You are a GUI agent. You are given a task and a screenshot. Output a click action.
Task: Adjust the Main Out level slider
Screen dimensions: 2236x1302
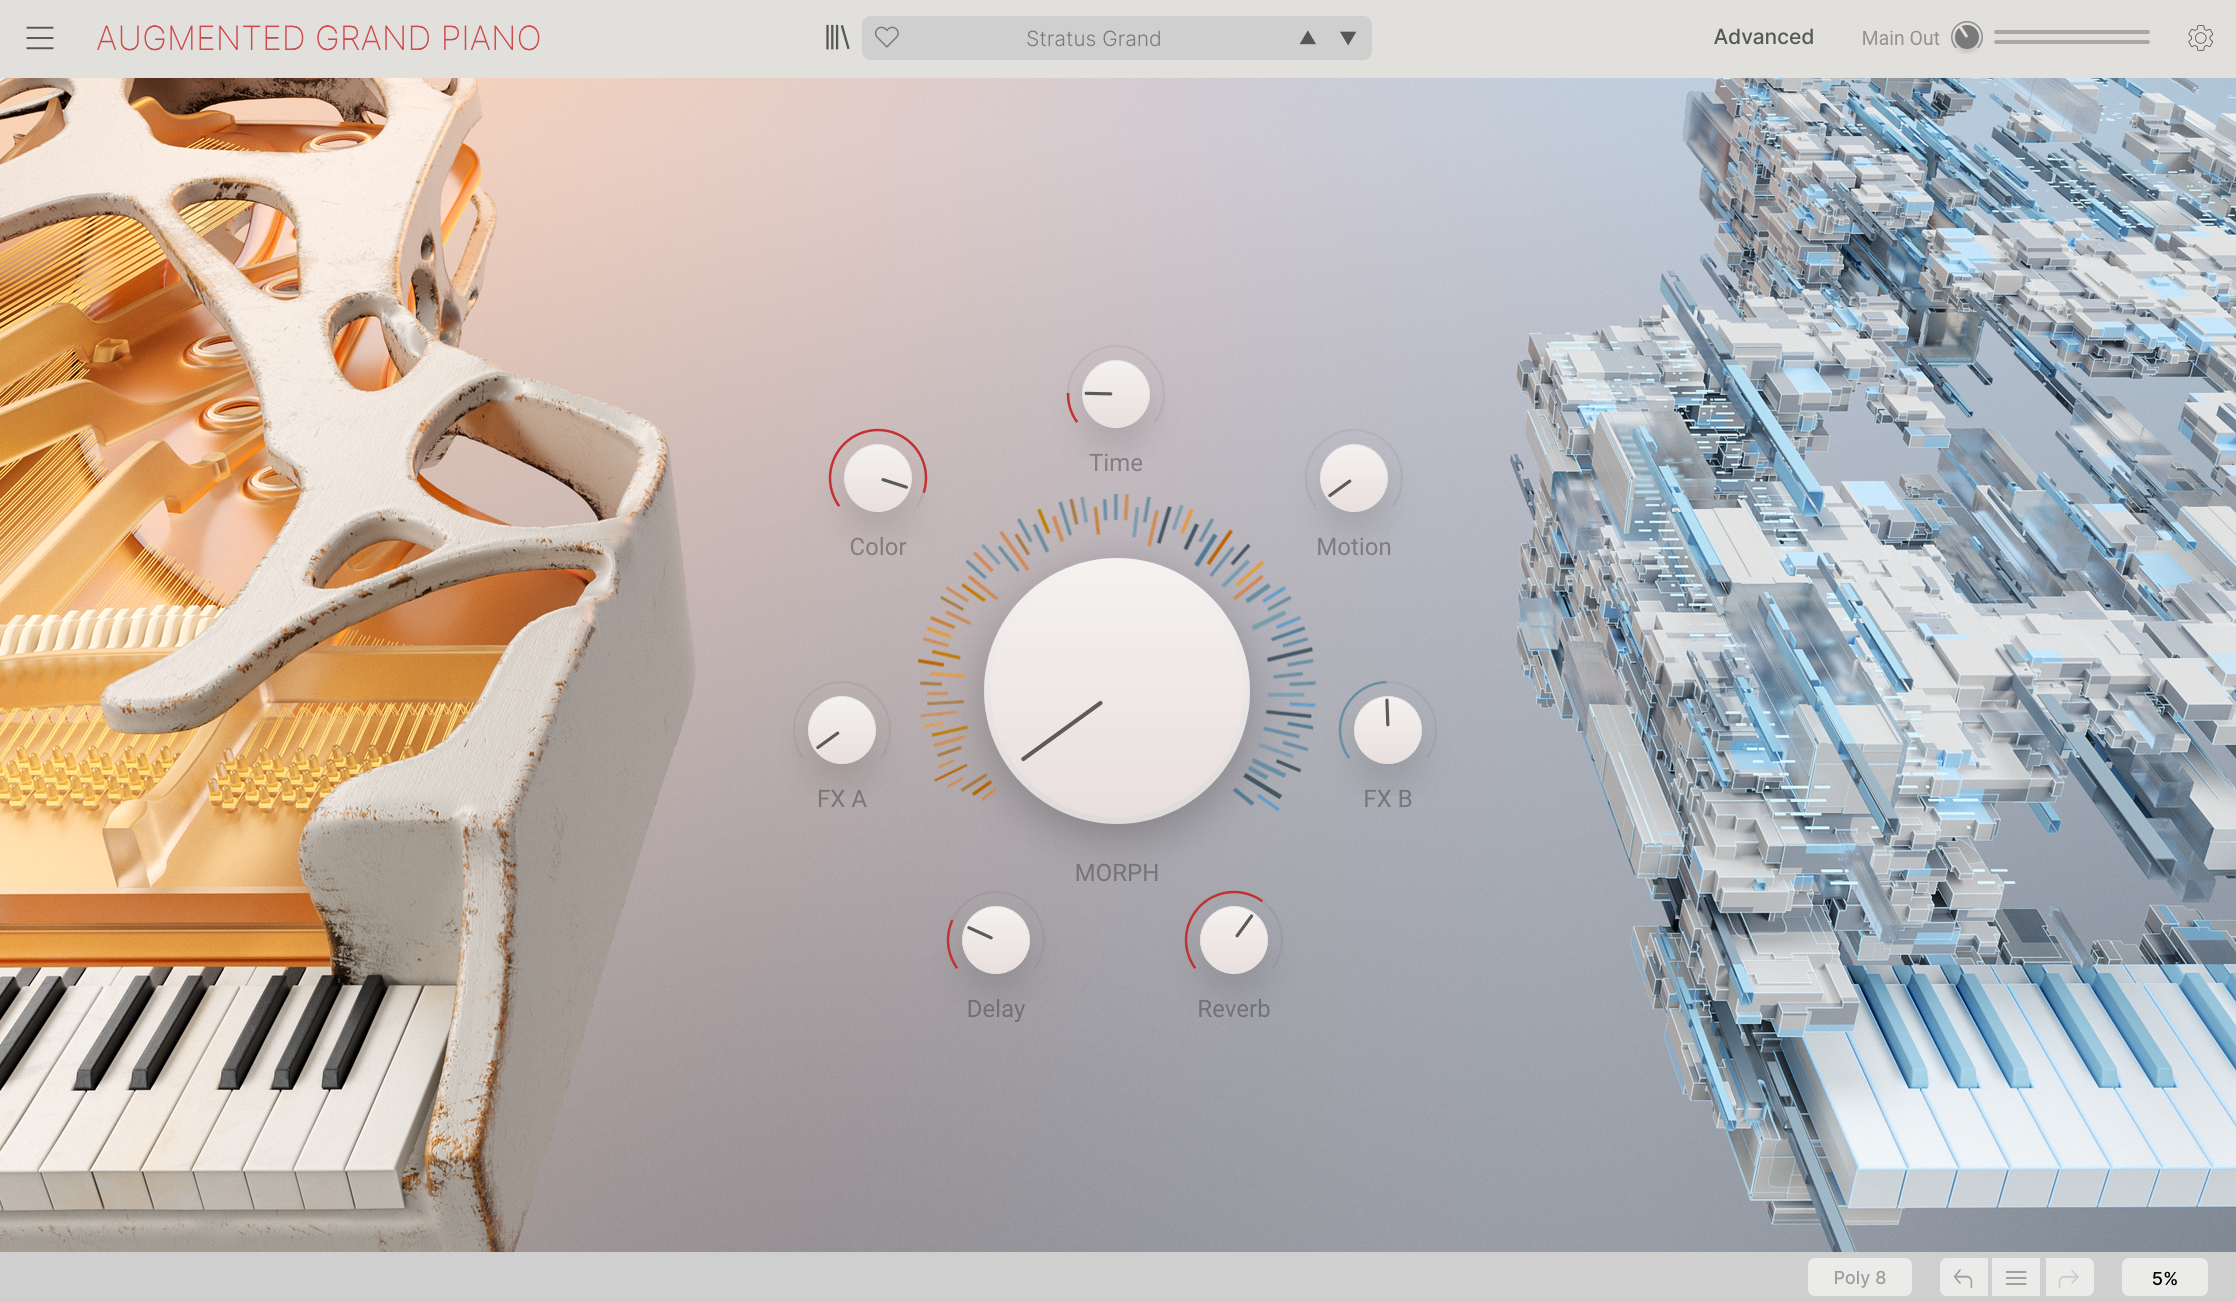(2070, 37)
